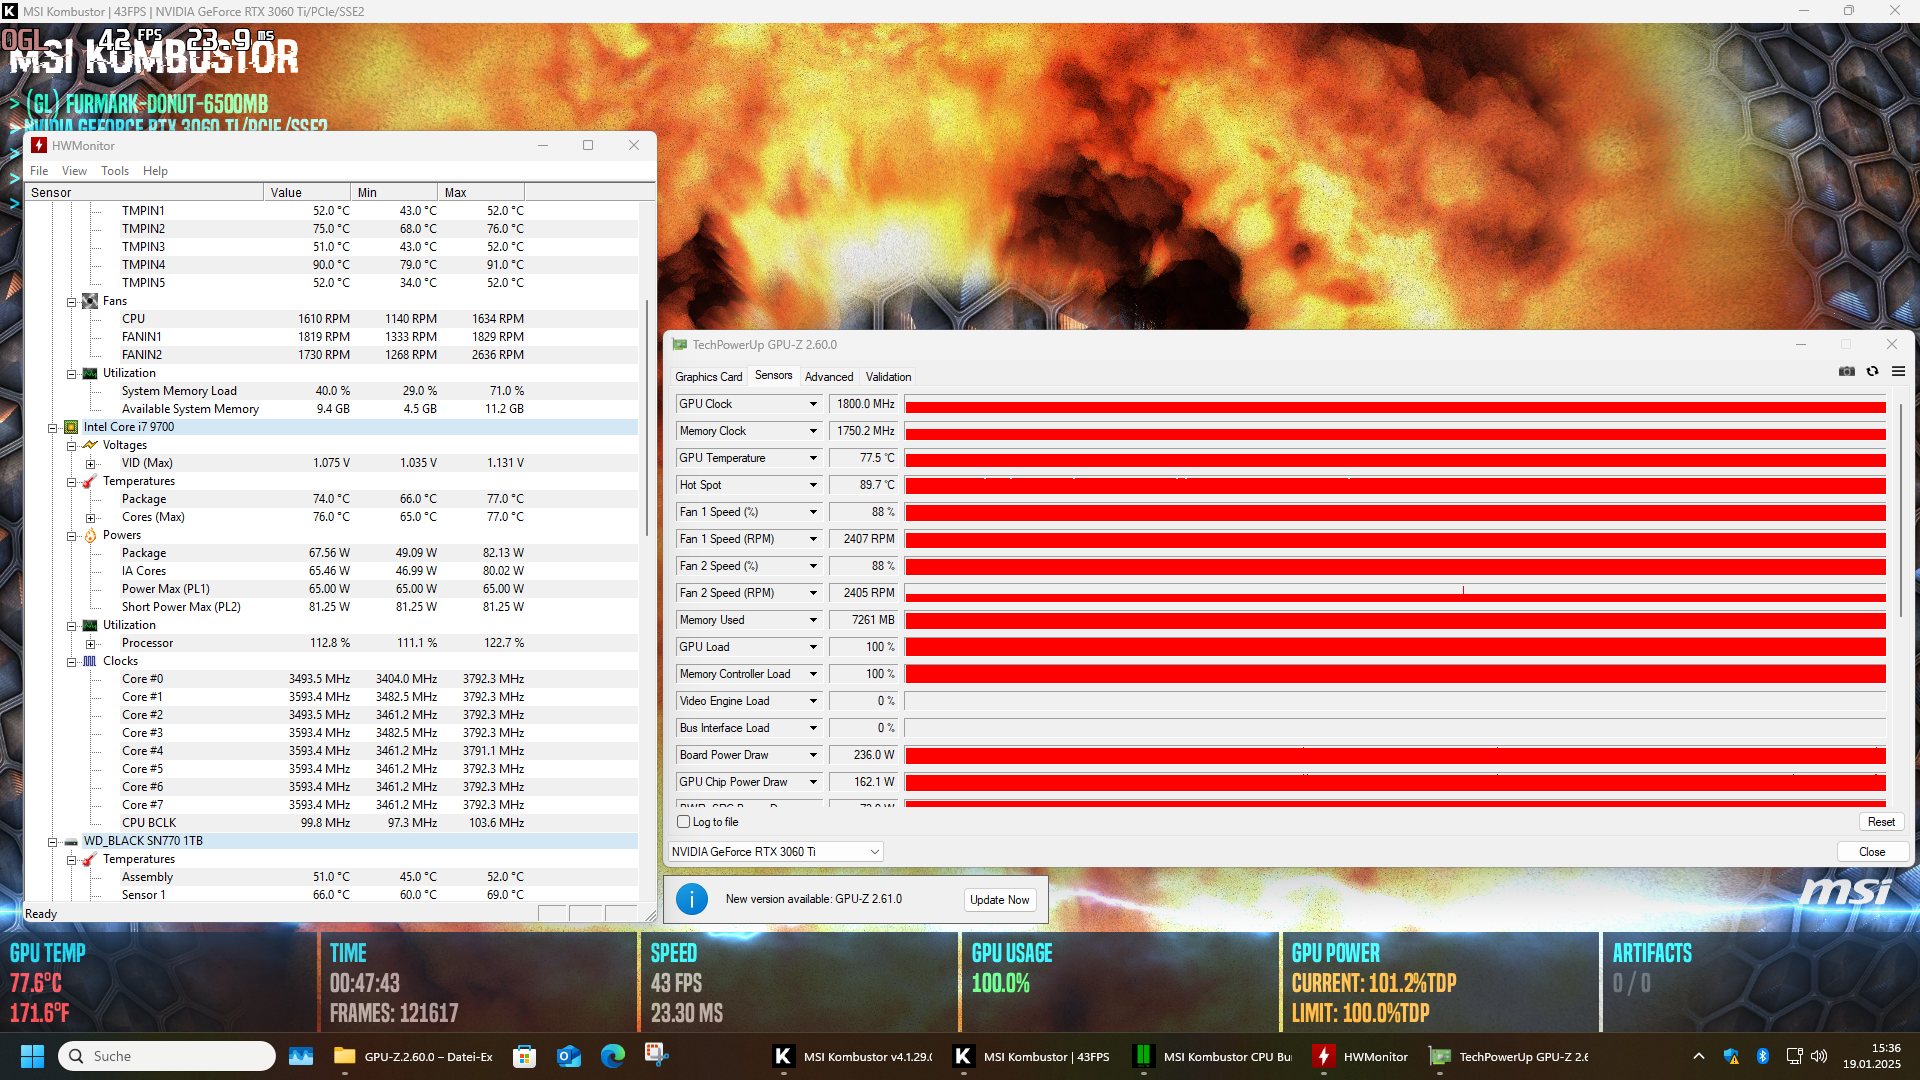Switch to HWMonitor taskbar item
1920x1080 pixels.
click(1362, 1056)
